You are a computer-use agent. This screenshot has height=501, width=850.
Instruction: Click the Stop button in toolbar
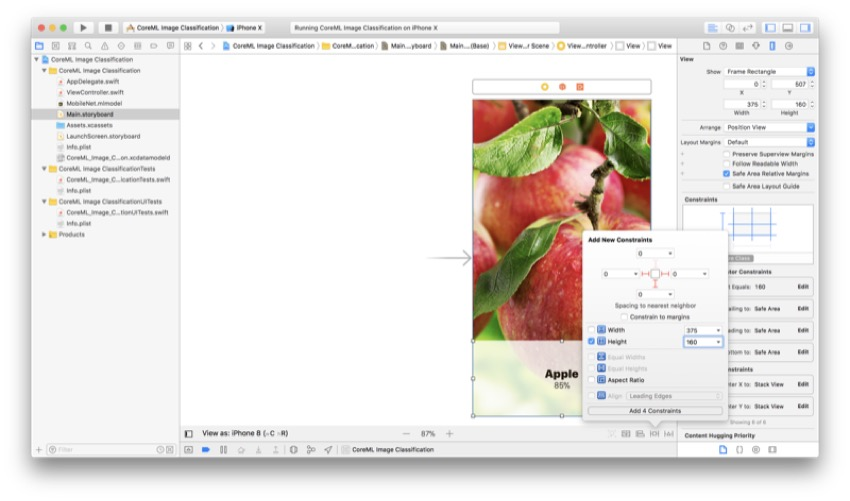(108, 27)
